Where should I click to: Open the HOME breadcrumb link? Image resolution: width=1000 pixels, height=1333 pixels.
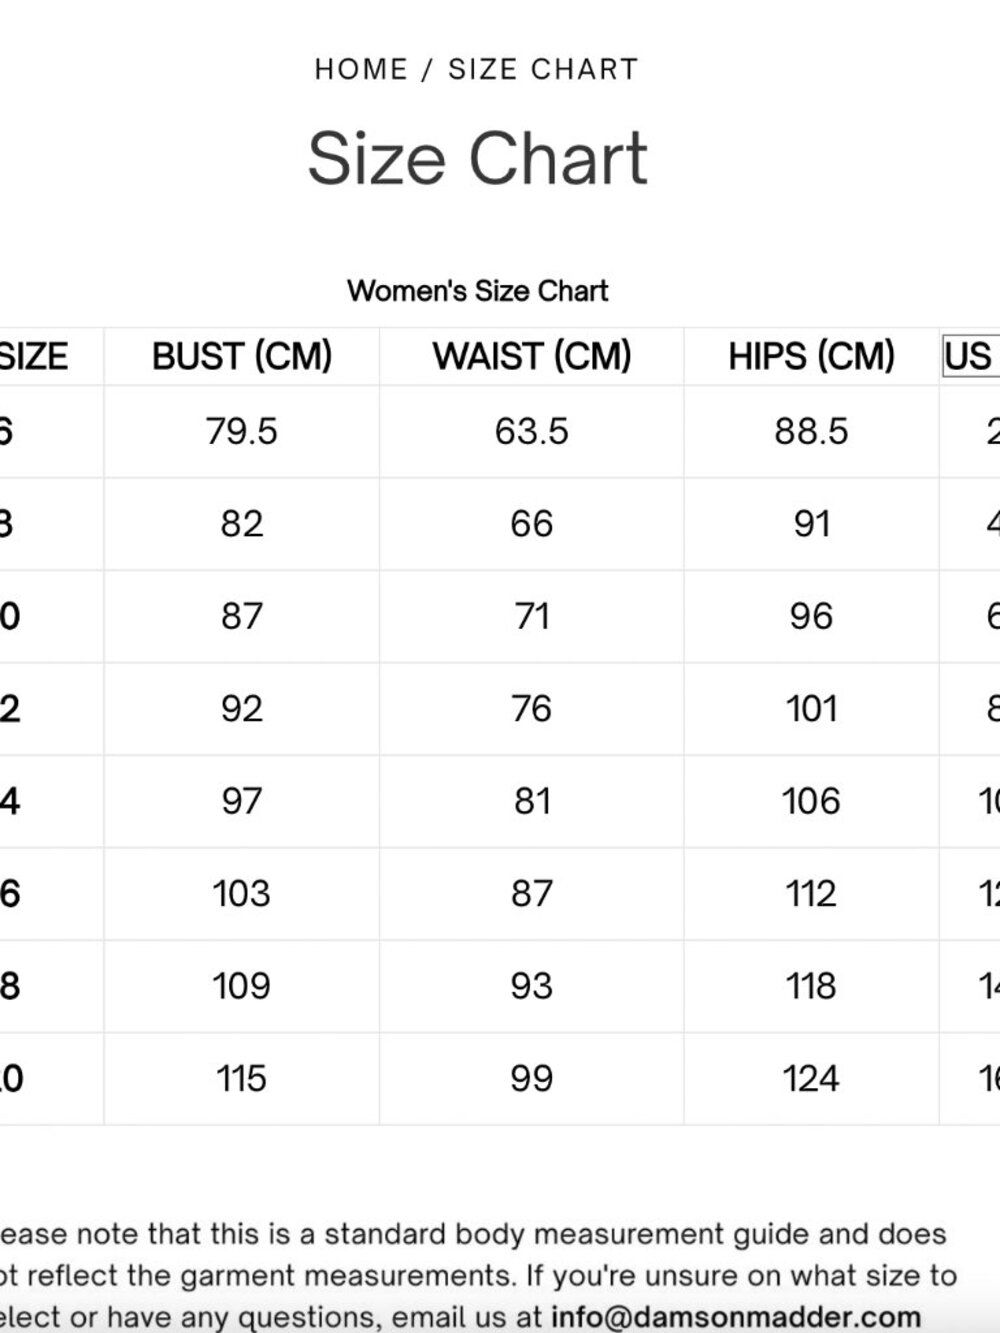(x=361, y=69)
